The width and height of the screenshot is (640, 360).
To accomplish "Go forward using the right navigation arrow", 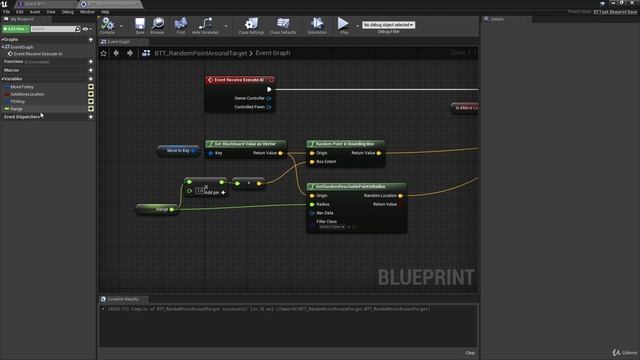I will 130,53.
